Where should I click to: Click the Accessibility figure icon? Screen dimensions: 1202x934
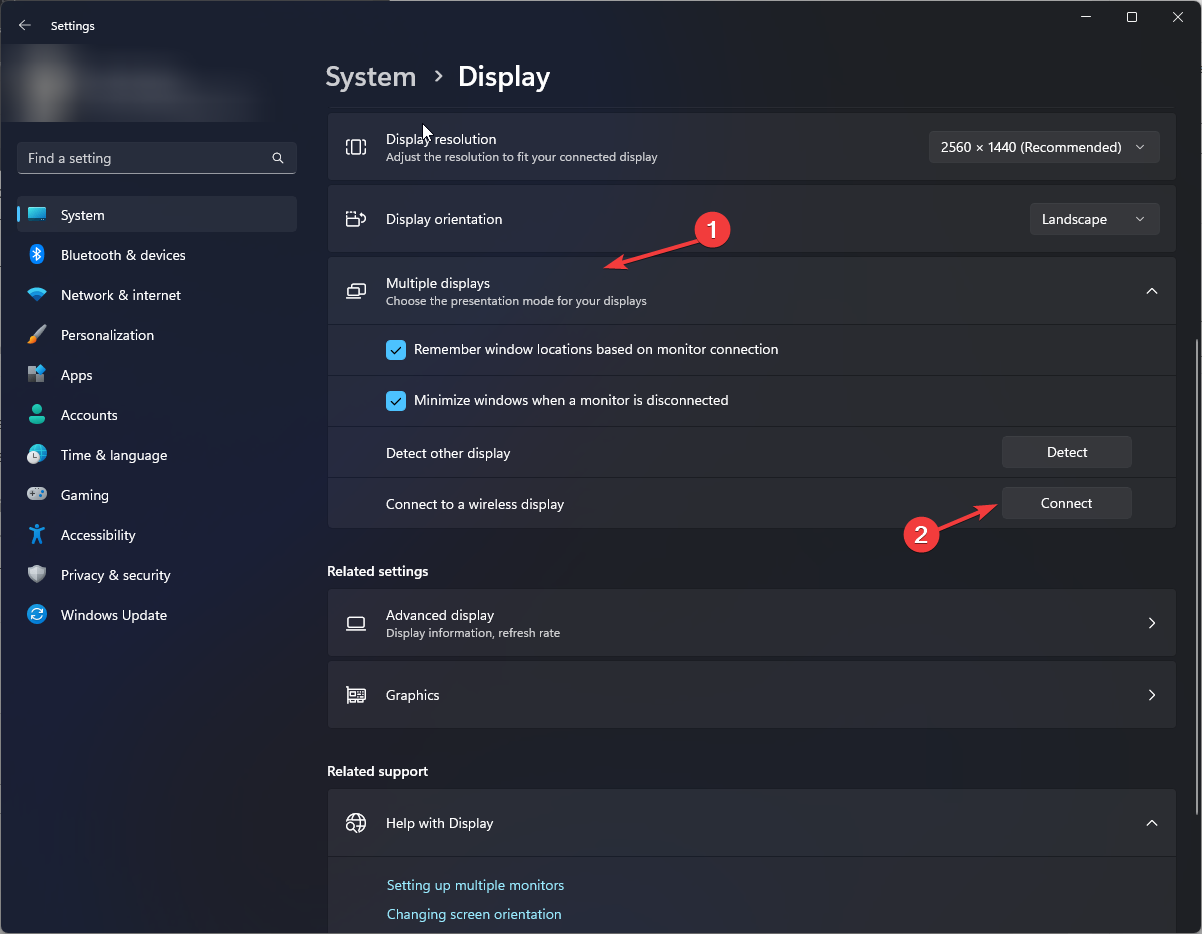37,535
